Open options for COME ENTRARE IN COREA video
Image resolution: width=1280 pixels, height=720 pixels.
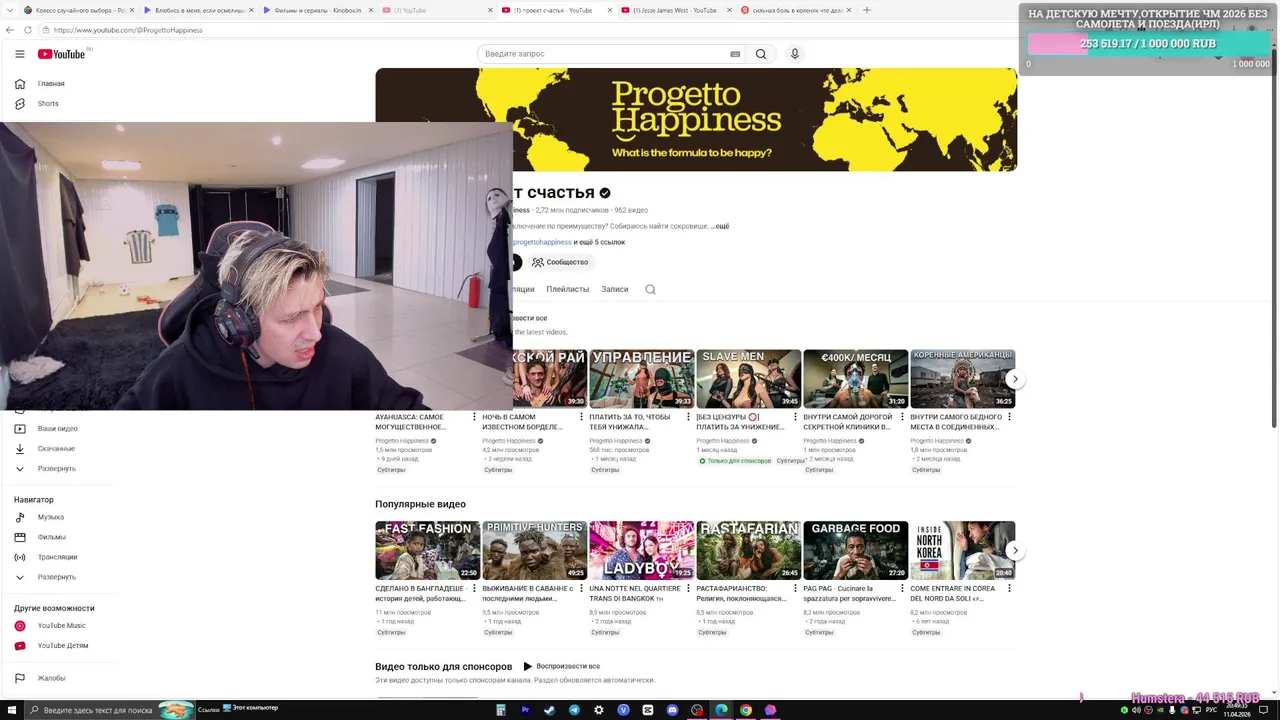pos(1009,588)
